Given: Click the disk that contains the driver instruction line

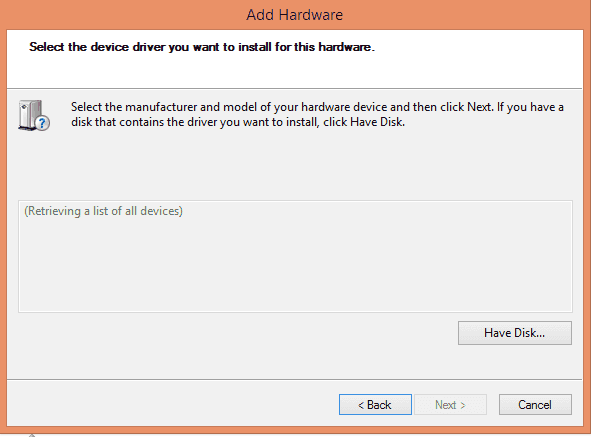Looking at the screenshot, I should (238, 122).
